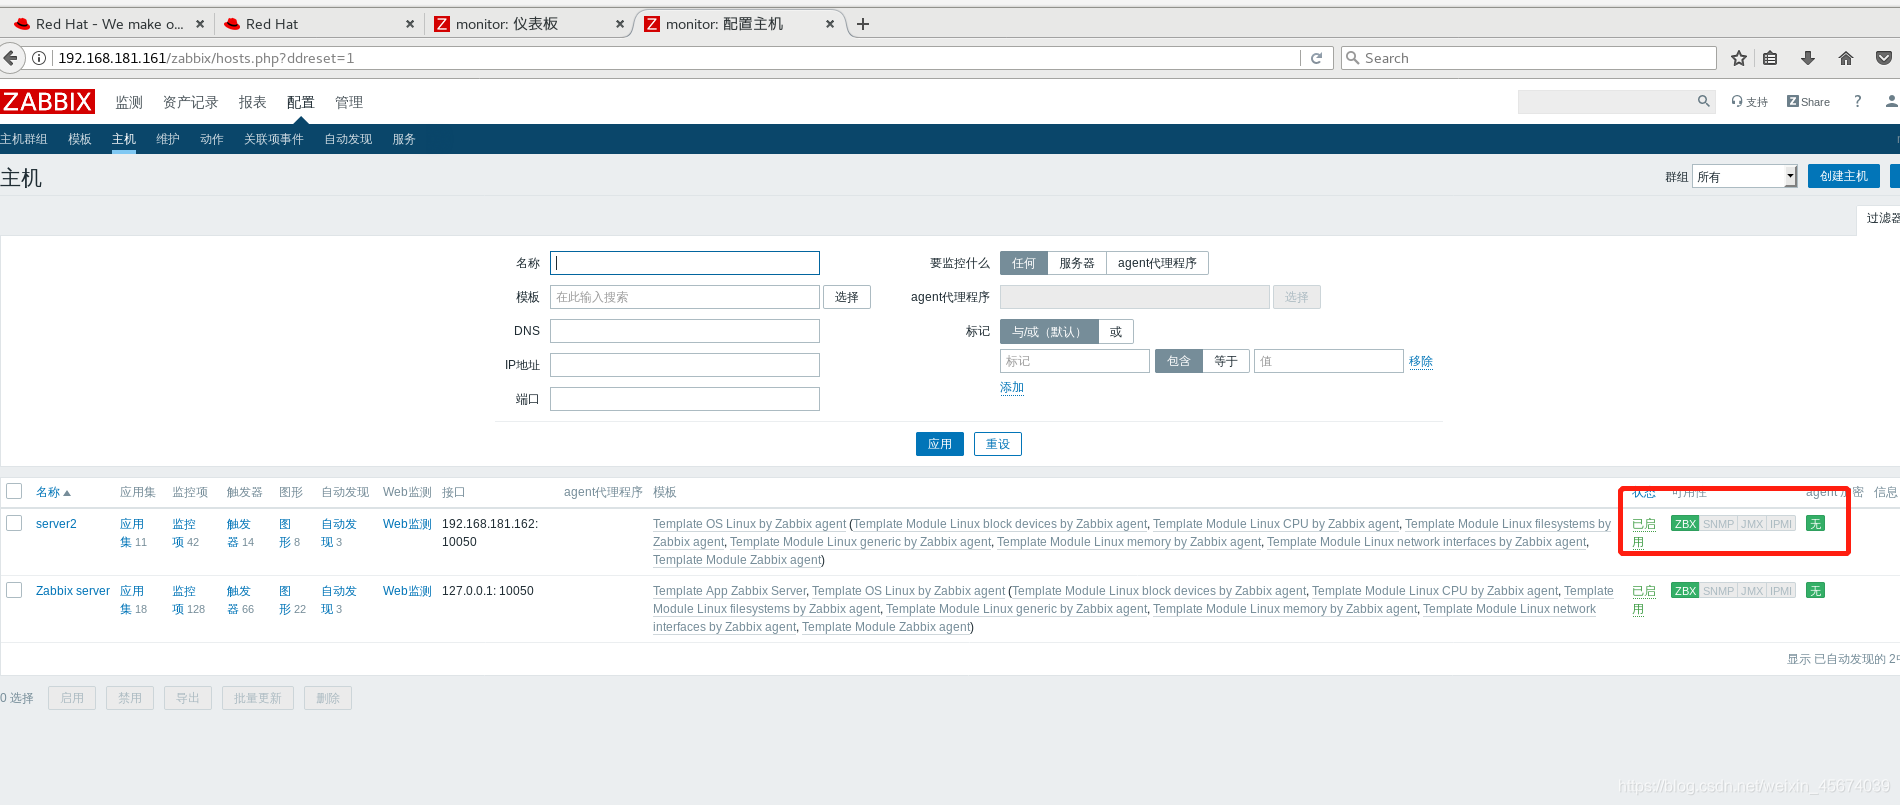Open Web监测 link for server2
Viewport: 1900px width, 805px height.
407,524
